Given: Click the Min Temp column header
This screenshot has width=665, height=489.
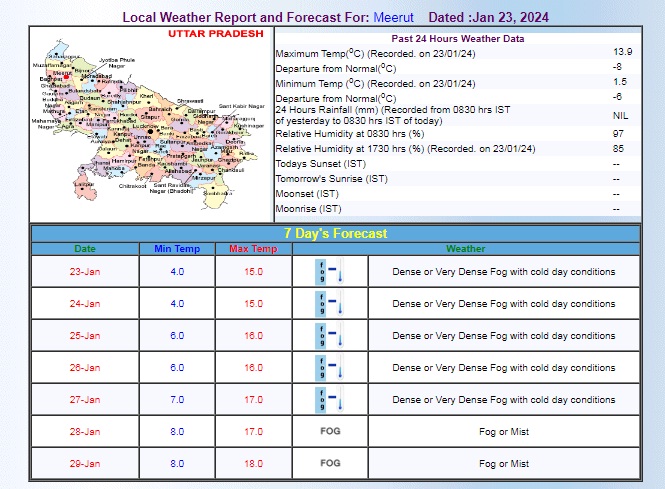Looking at the screenshot, I should click(177, 249).
